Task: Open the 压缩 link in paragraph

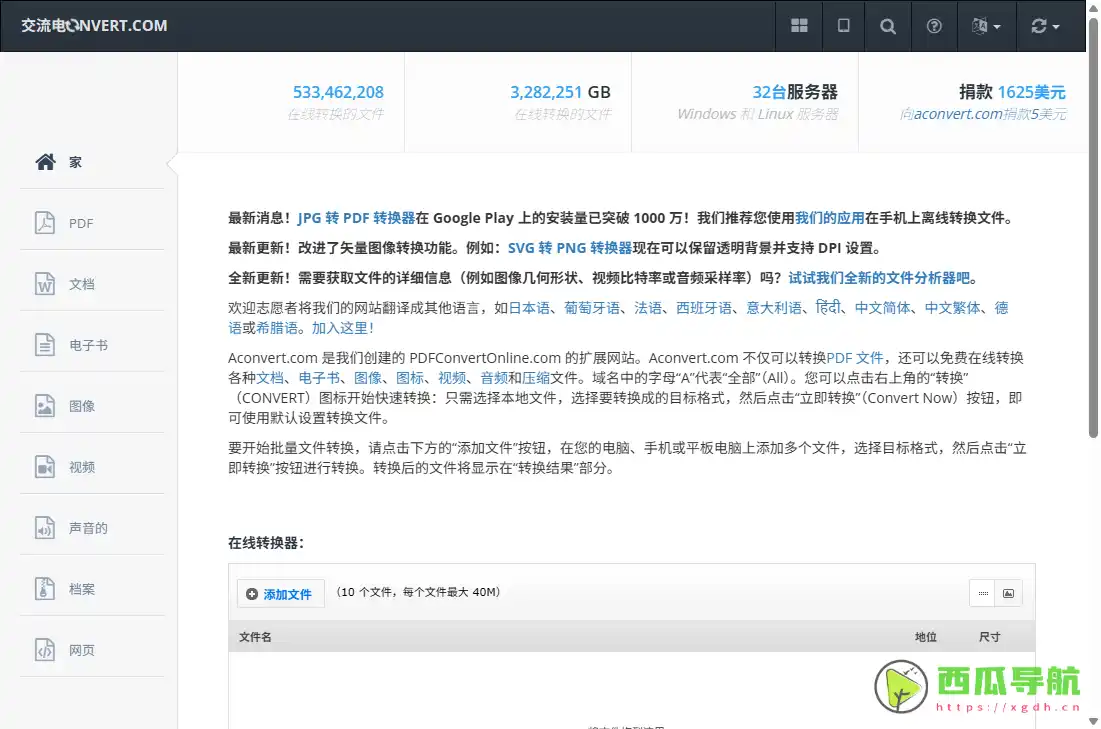Action: point(536,378)
